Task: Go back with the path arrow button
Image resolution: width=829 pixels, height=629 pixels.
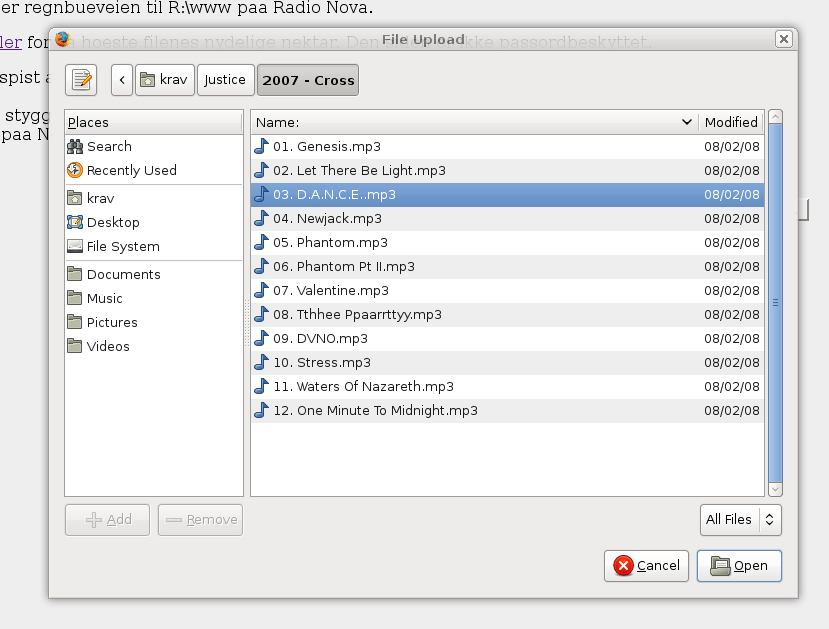Action: click(122, 80)
